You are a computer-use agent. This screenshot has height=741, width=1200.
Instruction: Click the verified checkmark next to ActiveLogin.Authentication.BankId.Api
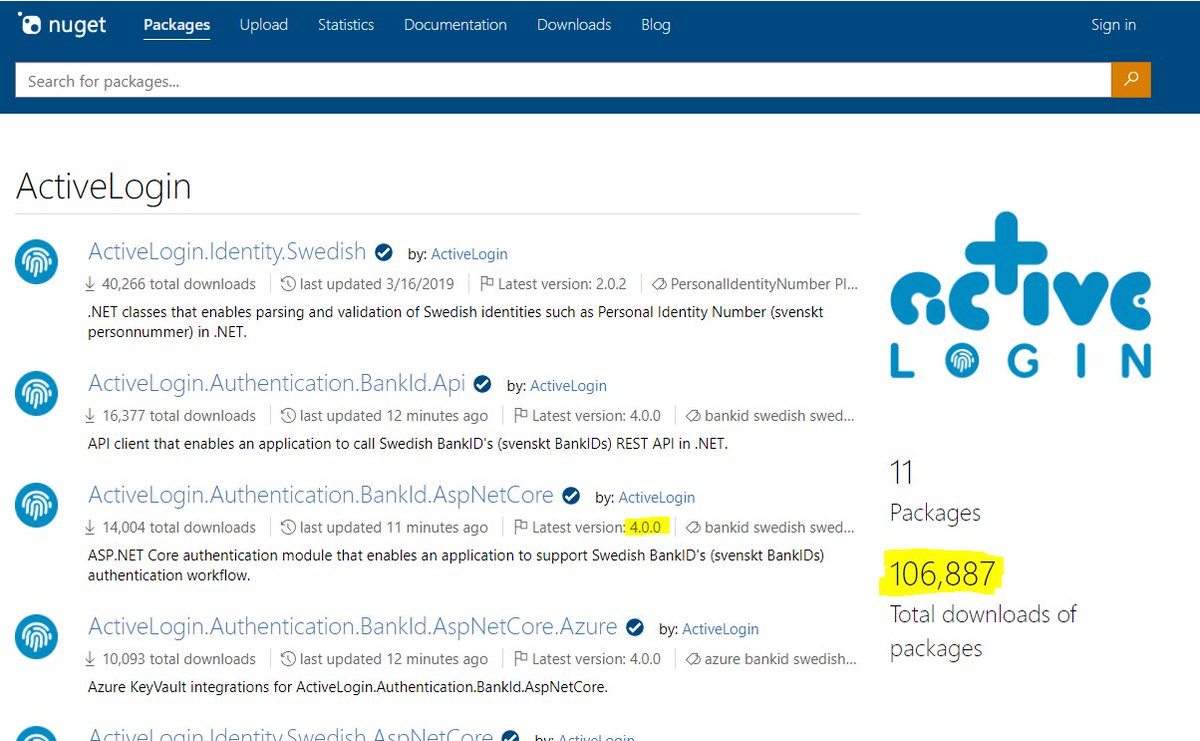(x=483, y=384)
